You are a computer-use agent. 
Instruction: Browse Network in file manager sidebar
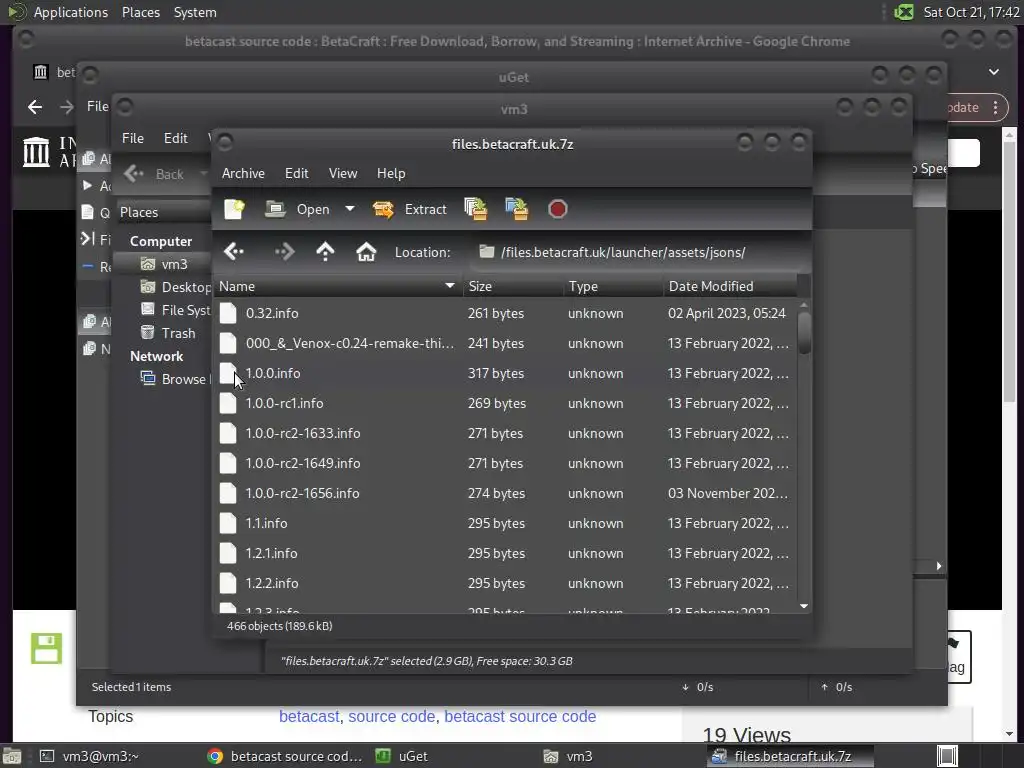coord(174,379)
